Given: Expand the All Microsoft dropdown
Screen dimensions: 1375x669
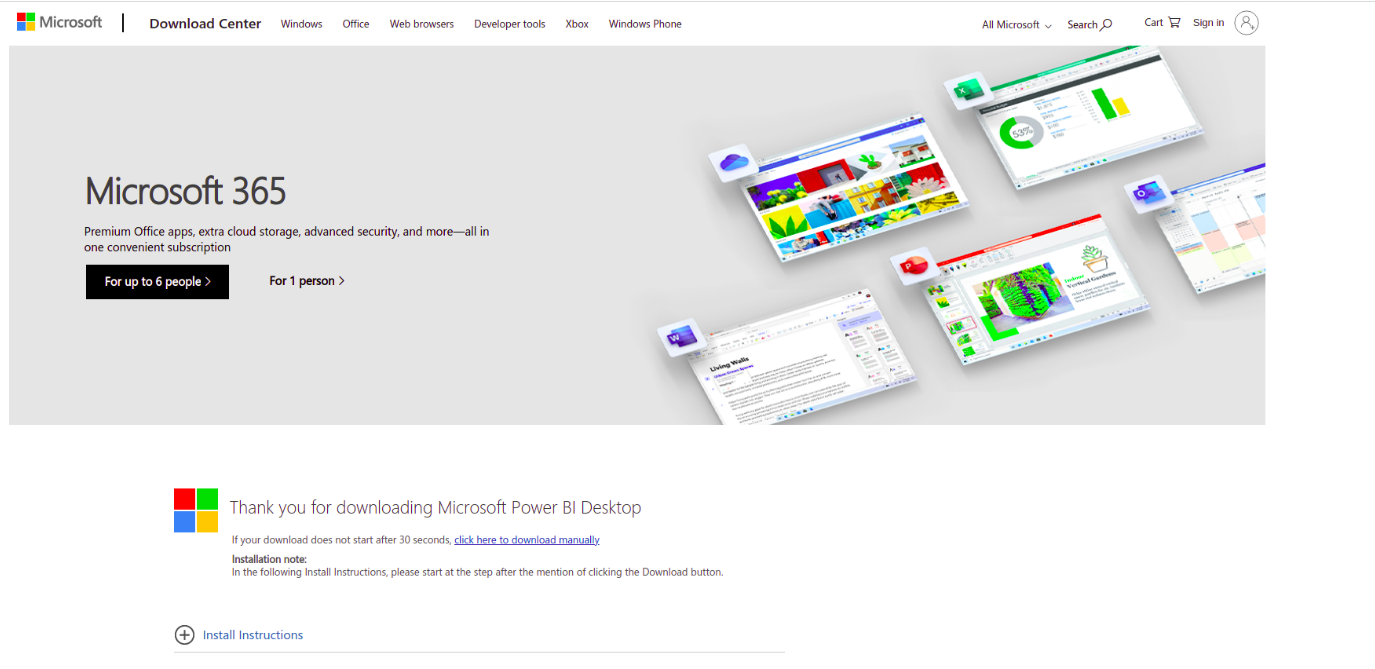Looking at the screenshot, I should point(1017,25).
